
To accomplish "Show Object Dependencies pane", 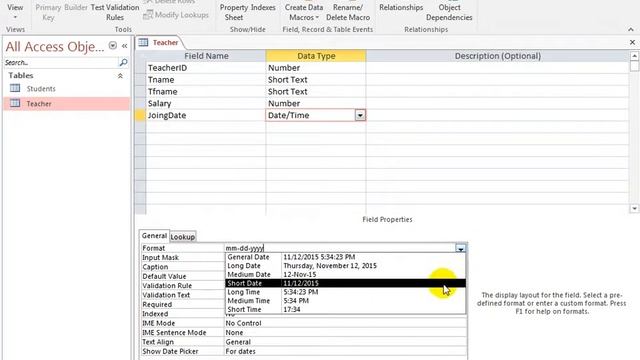I will pyautogui.click(x=449, y=12).
